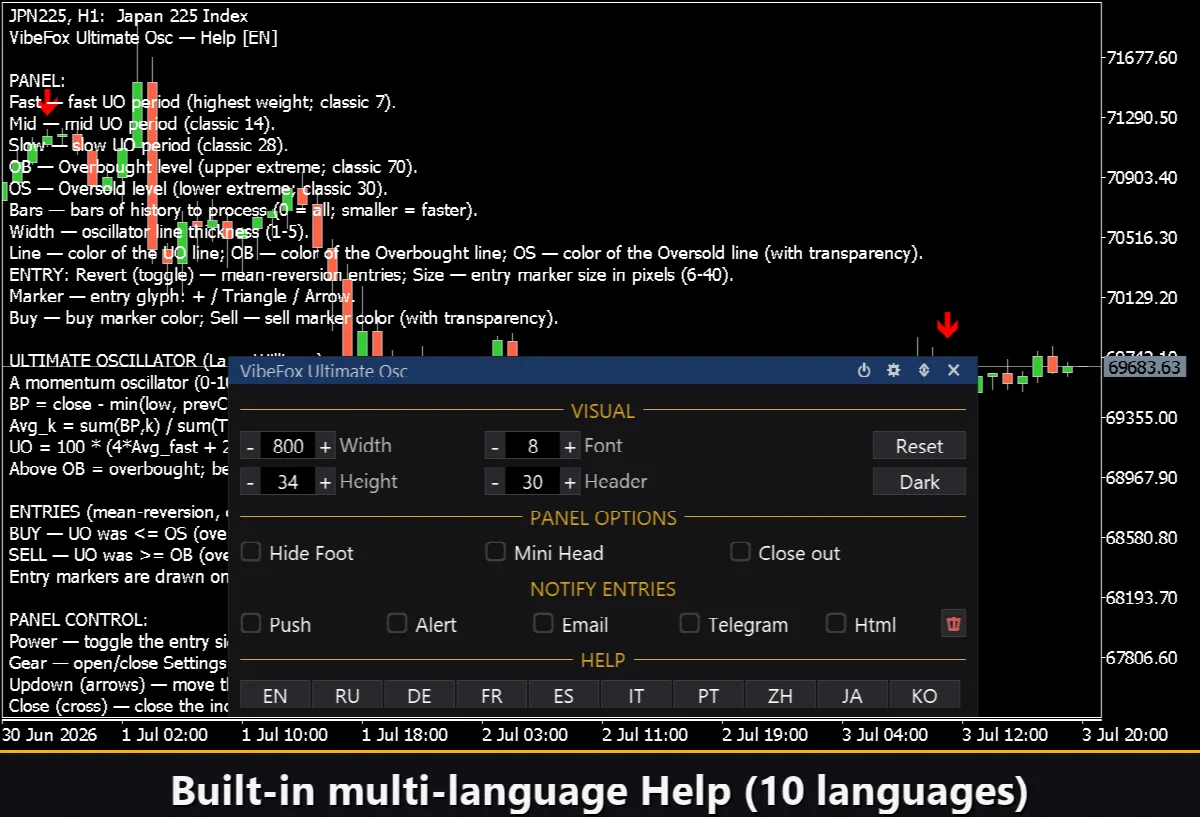
Task: Select ES help language
Action: [563, 695]
